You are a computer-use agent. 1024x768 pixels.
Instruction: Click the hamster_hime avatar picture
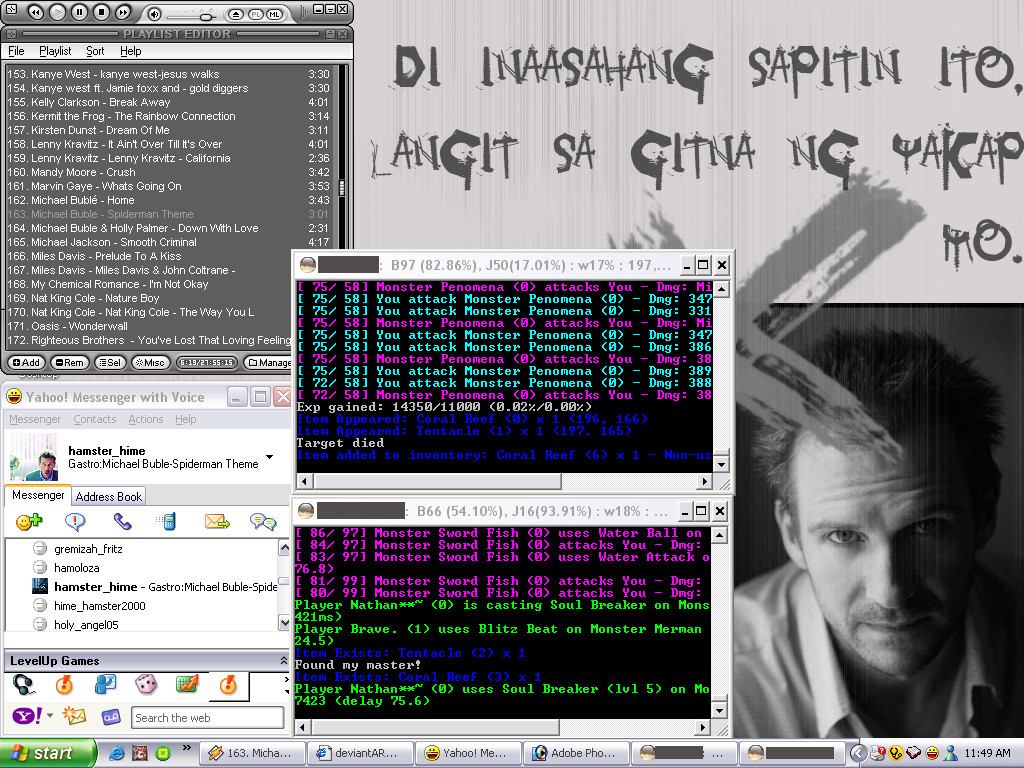pyautogui.click(x=34, y=457)
